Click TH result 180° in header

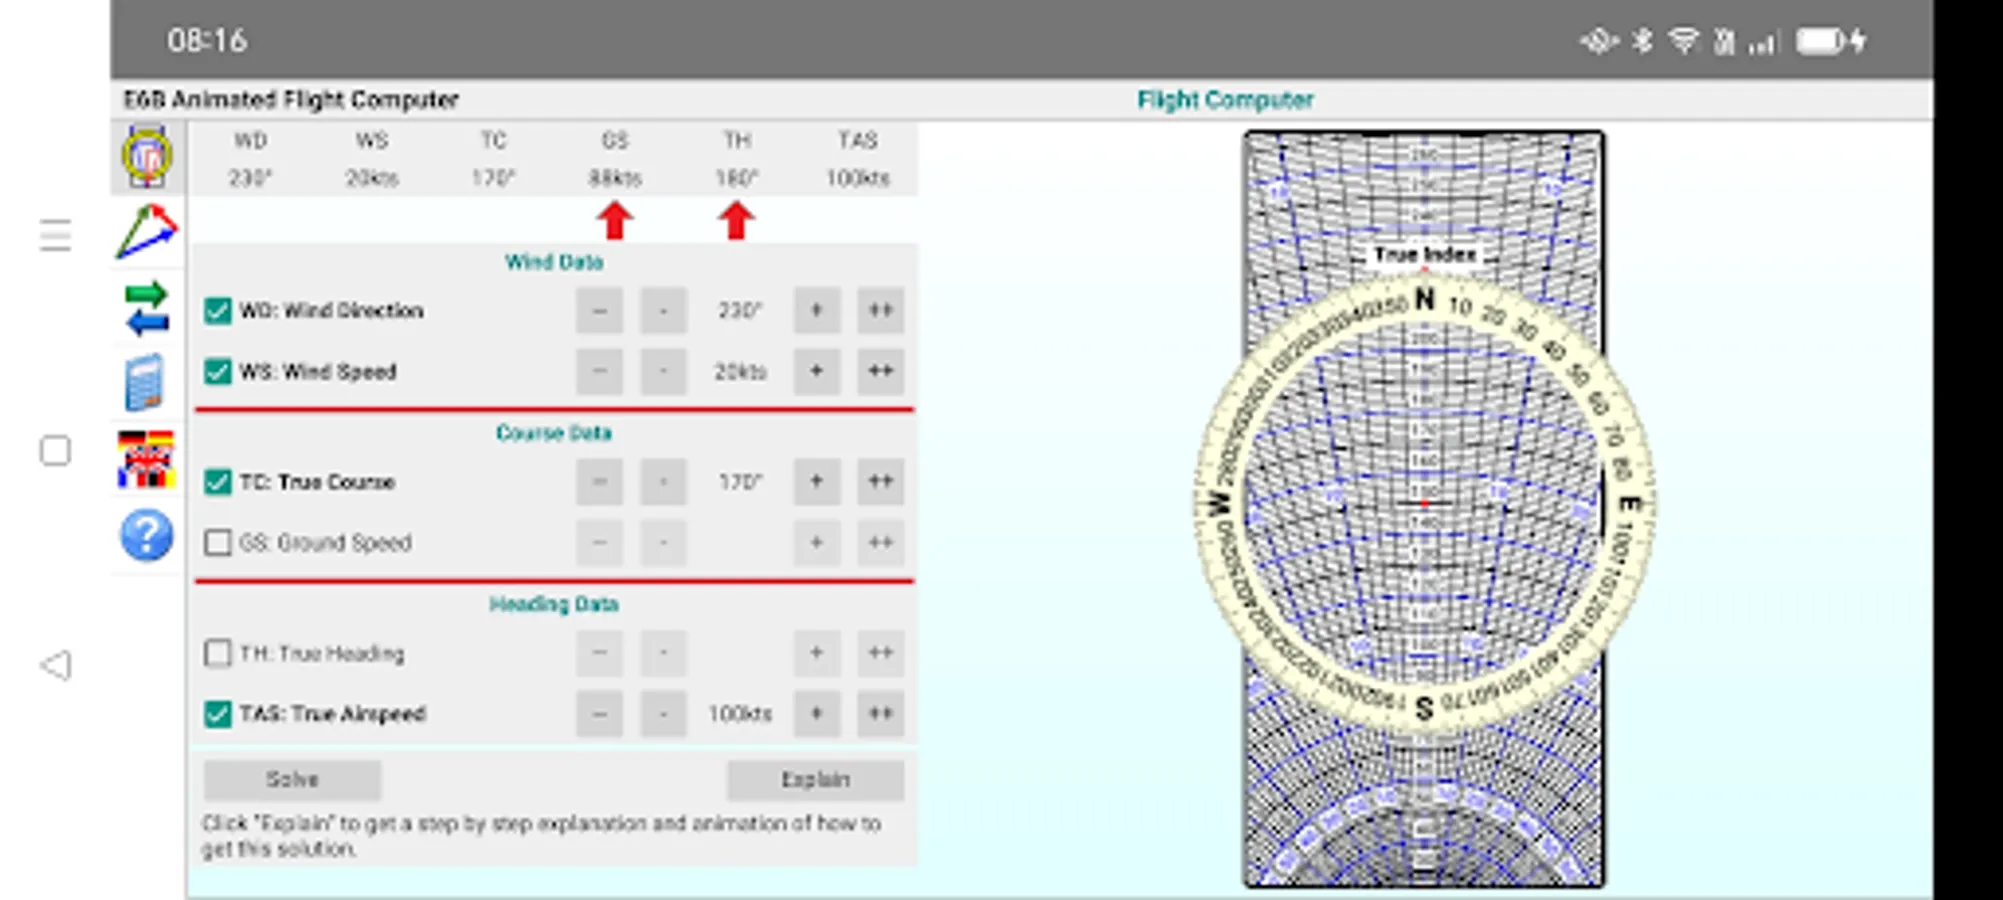737,178
